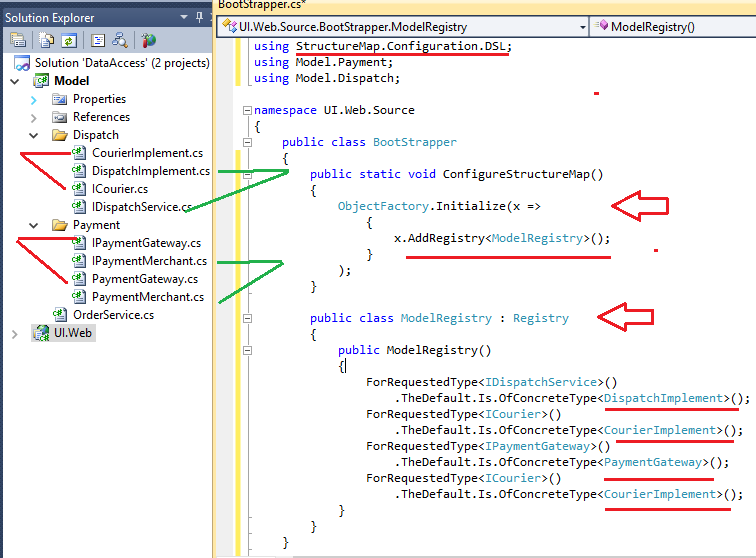Click IDispatchService type in code

point(541,382)
